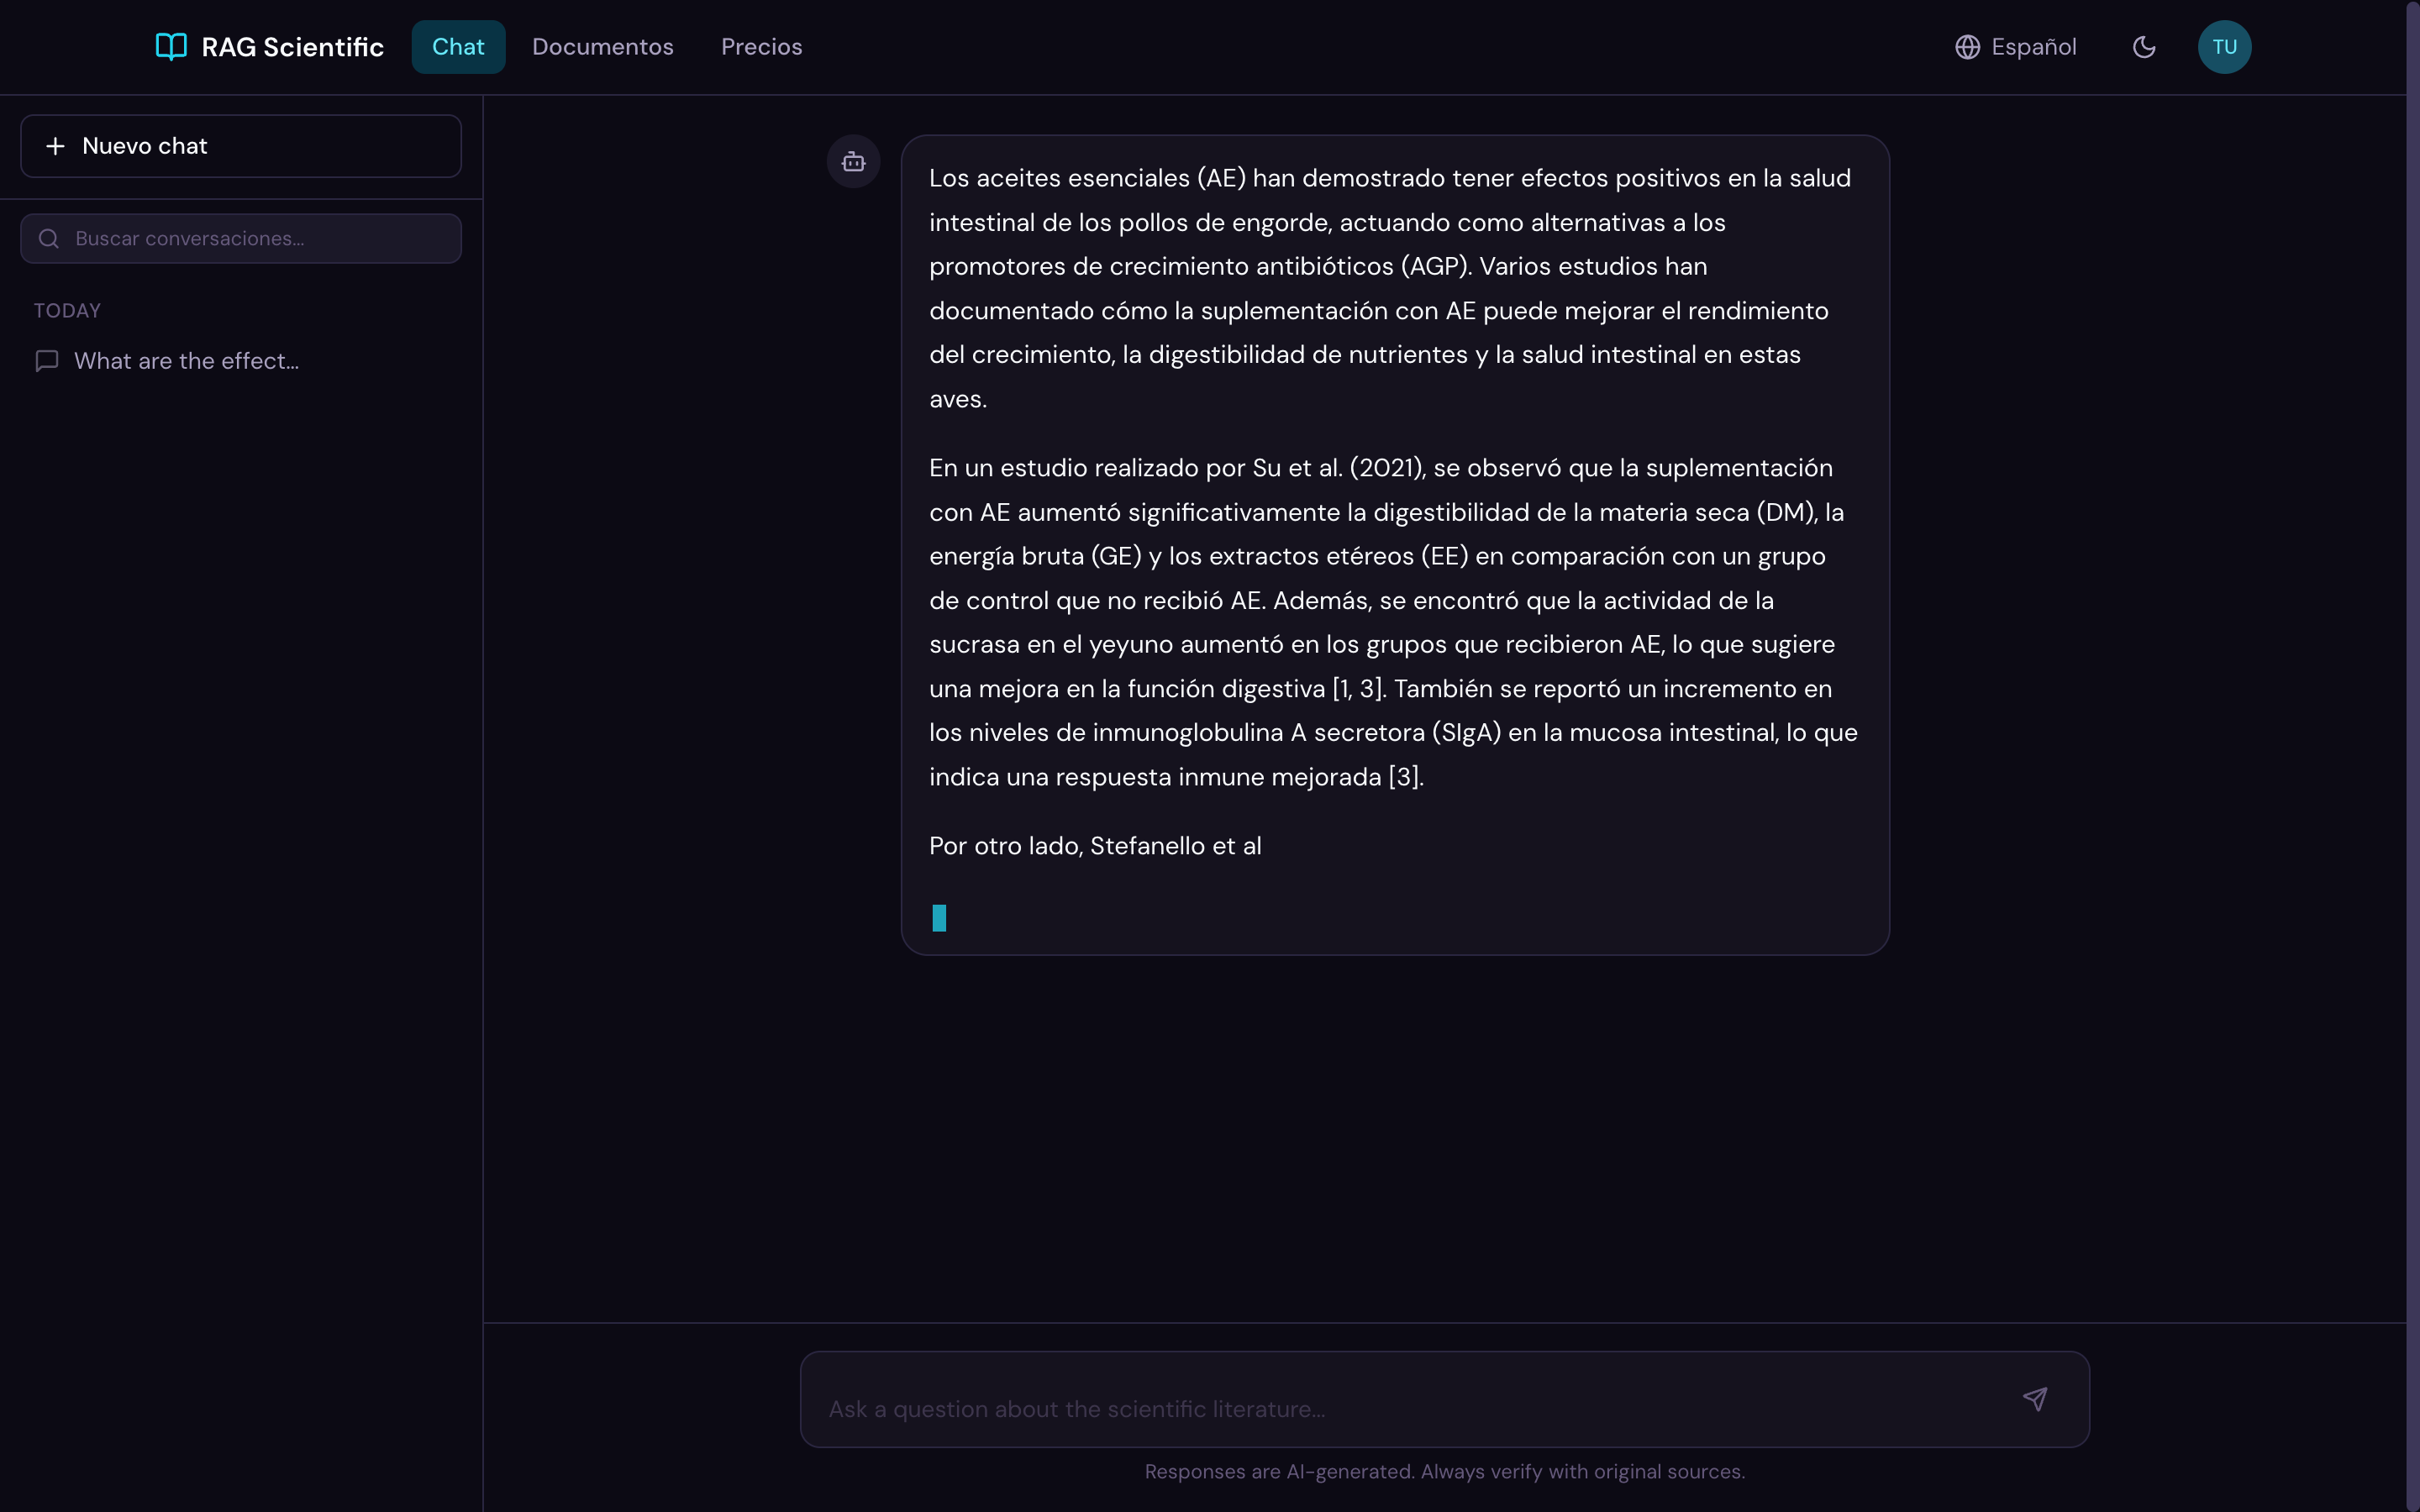Image resolution: width=2420 pixels, height=1512 pixels.
Task: Click the magnifier icon in the search bar
Action: [x=48, y=238]
